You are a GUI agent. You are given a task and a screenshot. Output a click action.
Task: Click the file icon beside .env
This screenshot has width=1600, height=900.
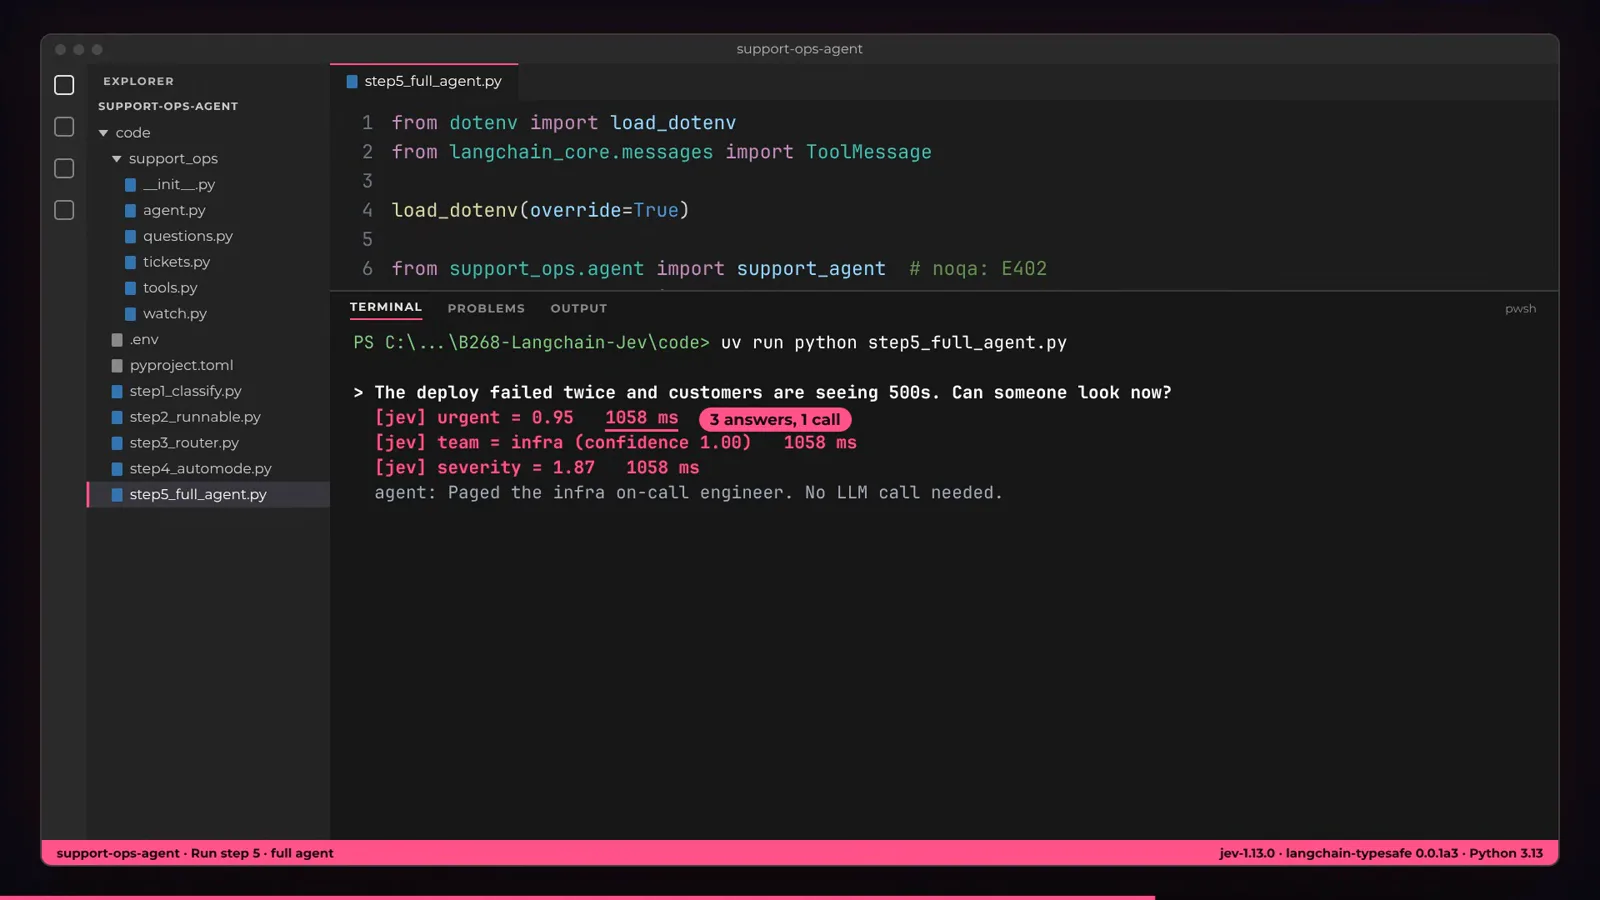(x=117, y=340)
